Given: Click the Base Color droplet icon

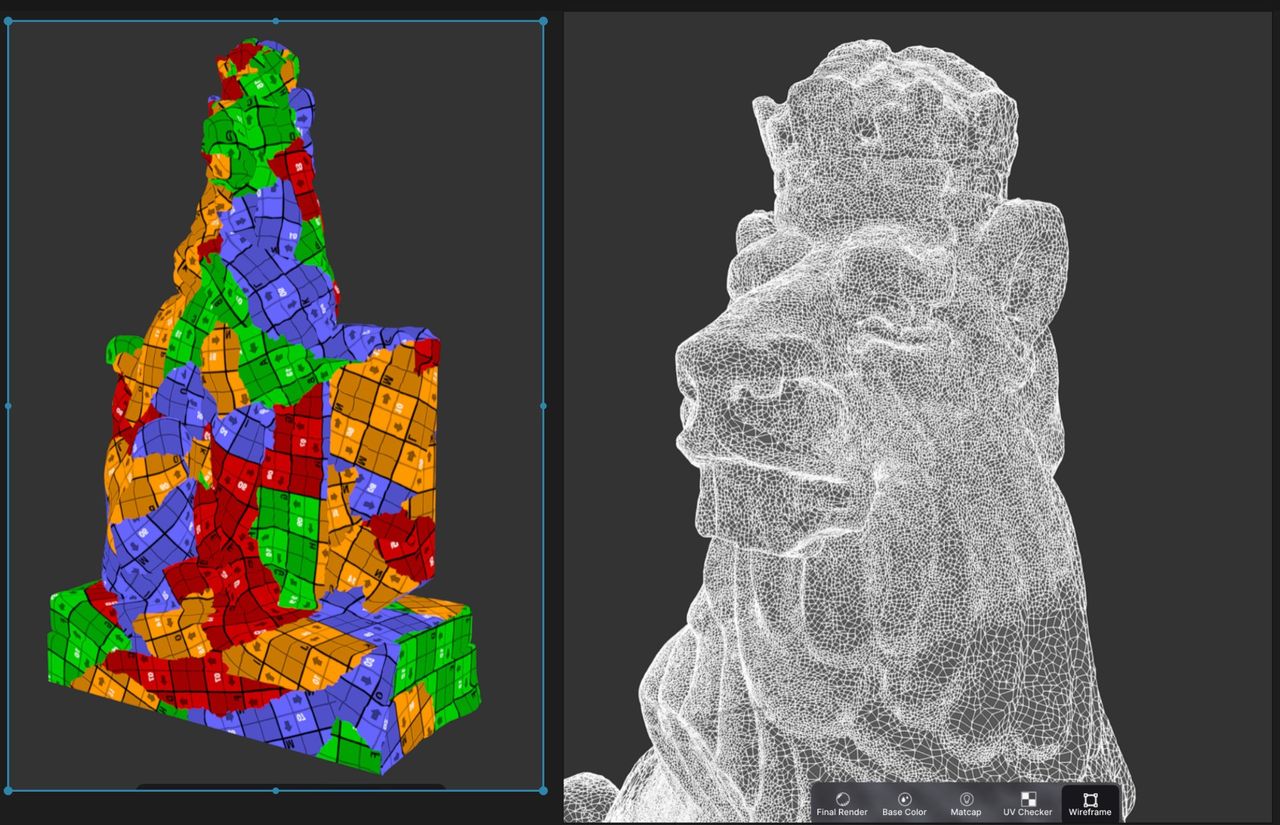Looking at the screenshot, I should [903, 800].
